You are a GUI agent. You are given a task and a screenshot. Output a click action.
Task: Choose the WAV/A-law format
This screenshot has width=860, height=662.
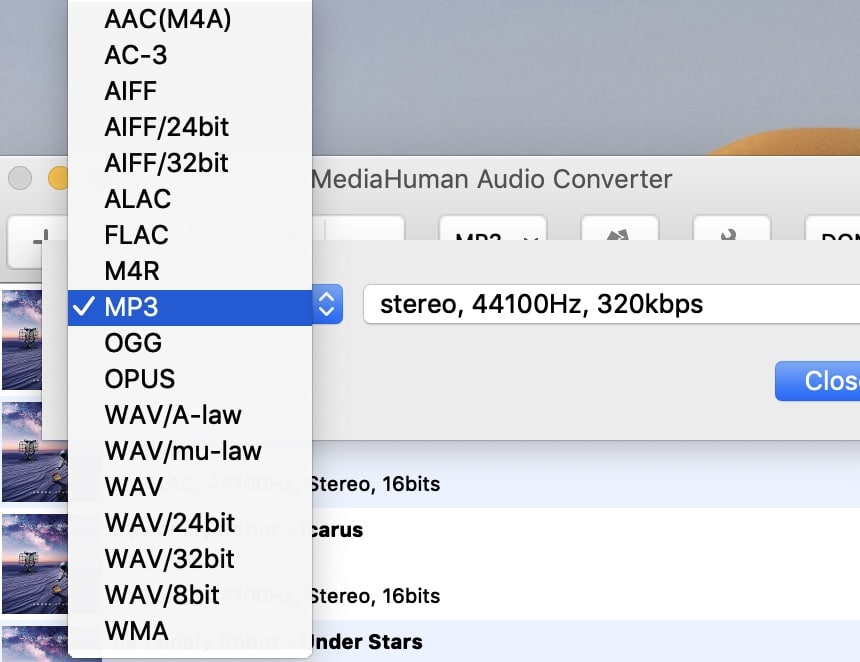[190, 415]
